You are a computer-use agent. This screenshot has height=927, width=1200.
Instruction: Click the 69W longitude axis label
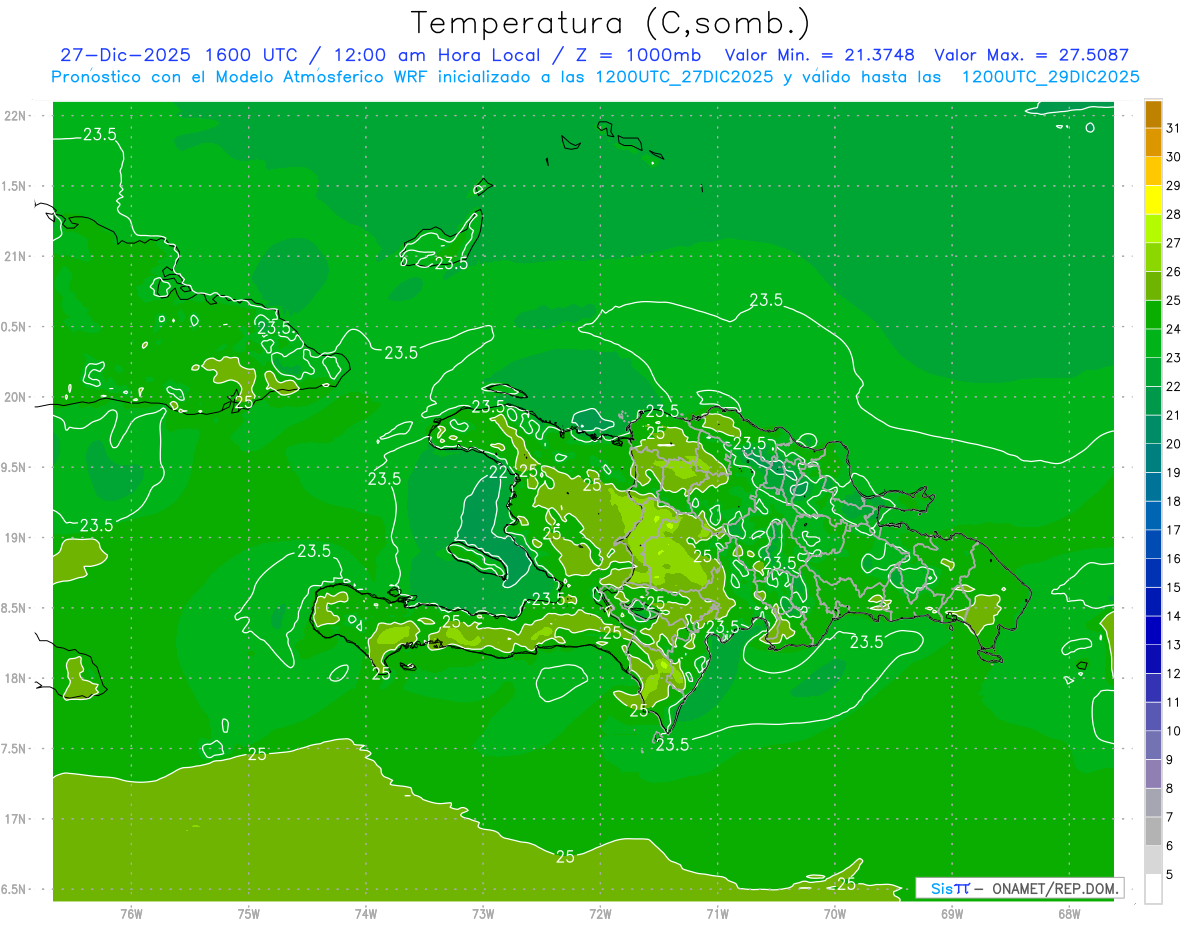pos(951,913)
